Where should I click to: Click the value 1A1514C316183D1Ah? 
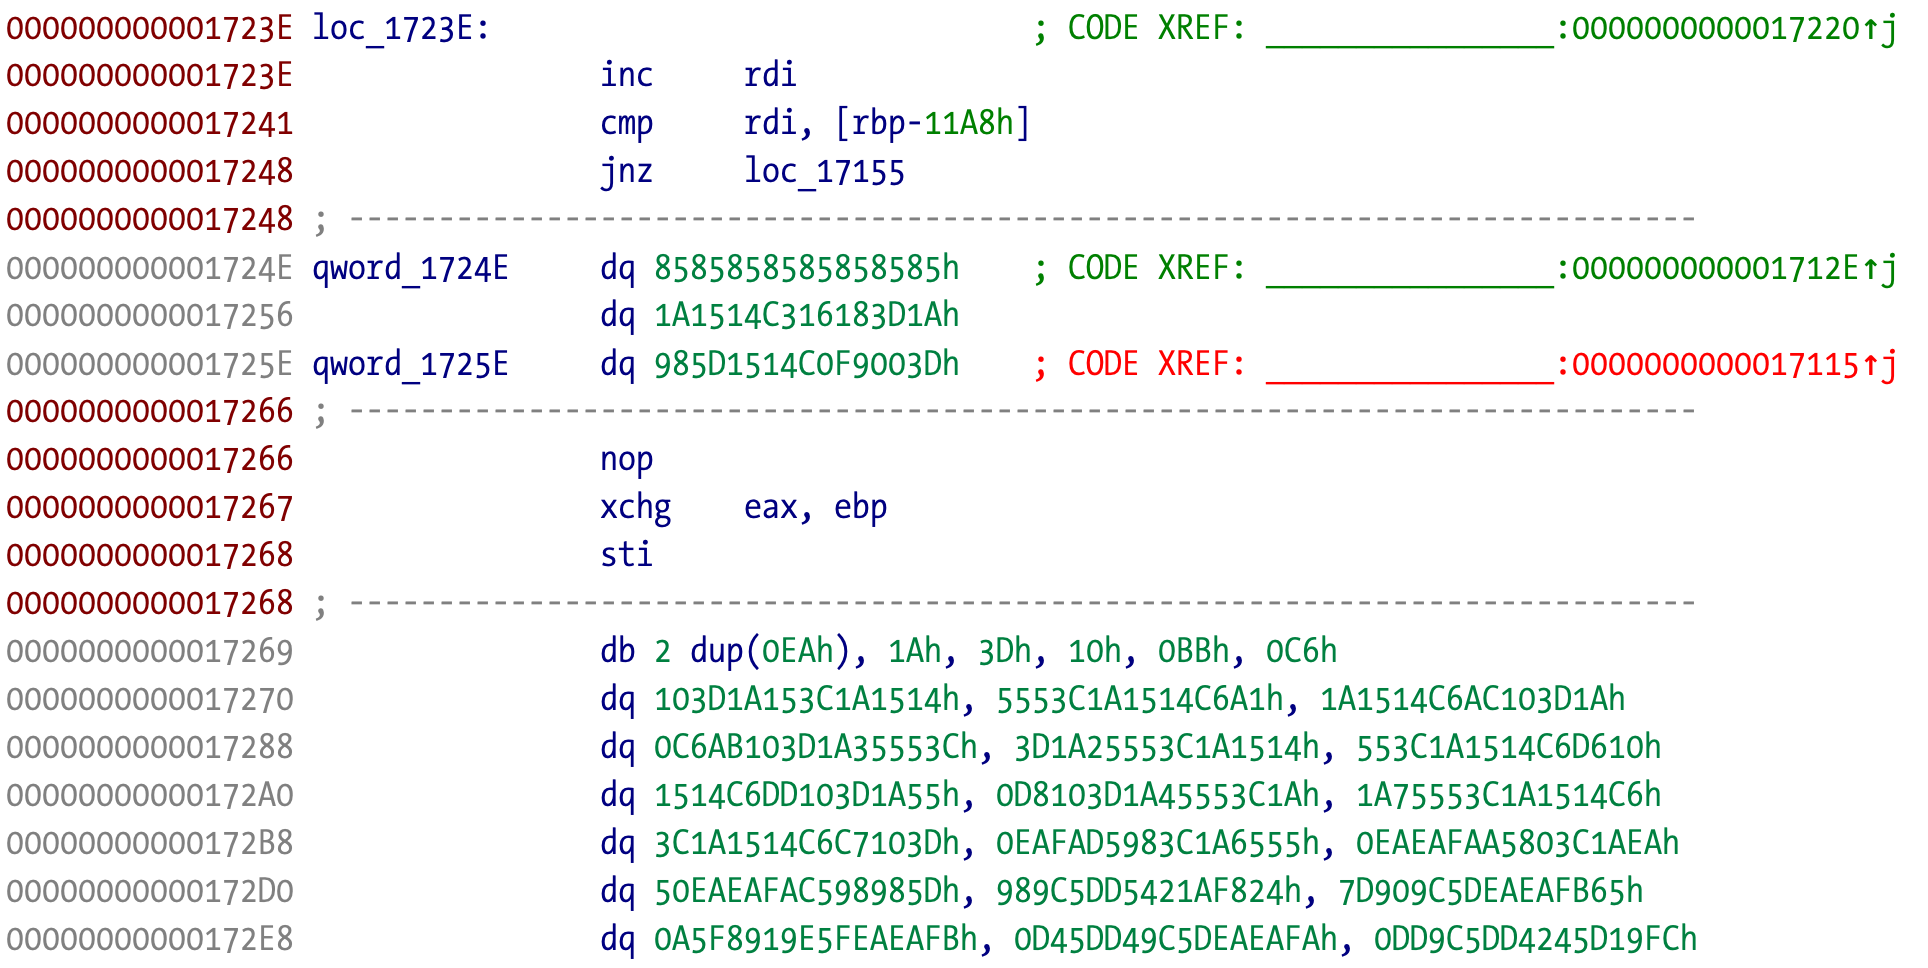click(806, 316)
